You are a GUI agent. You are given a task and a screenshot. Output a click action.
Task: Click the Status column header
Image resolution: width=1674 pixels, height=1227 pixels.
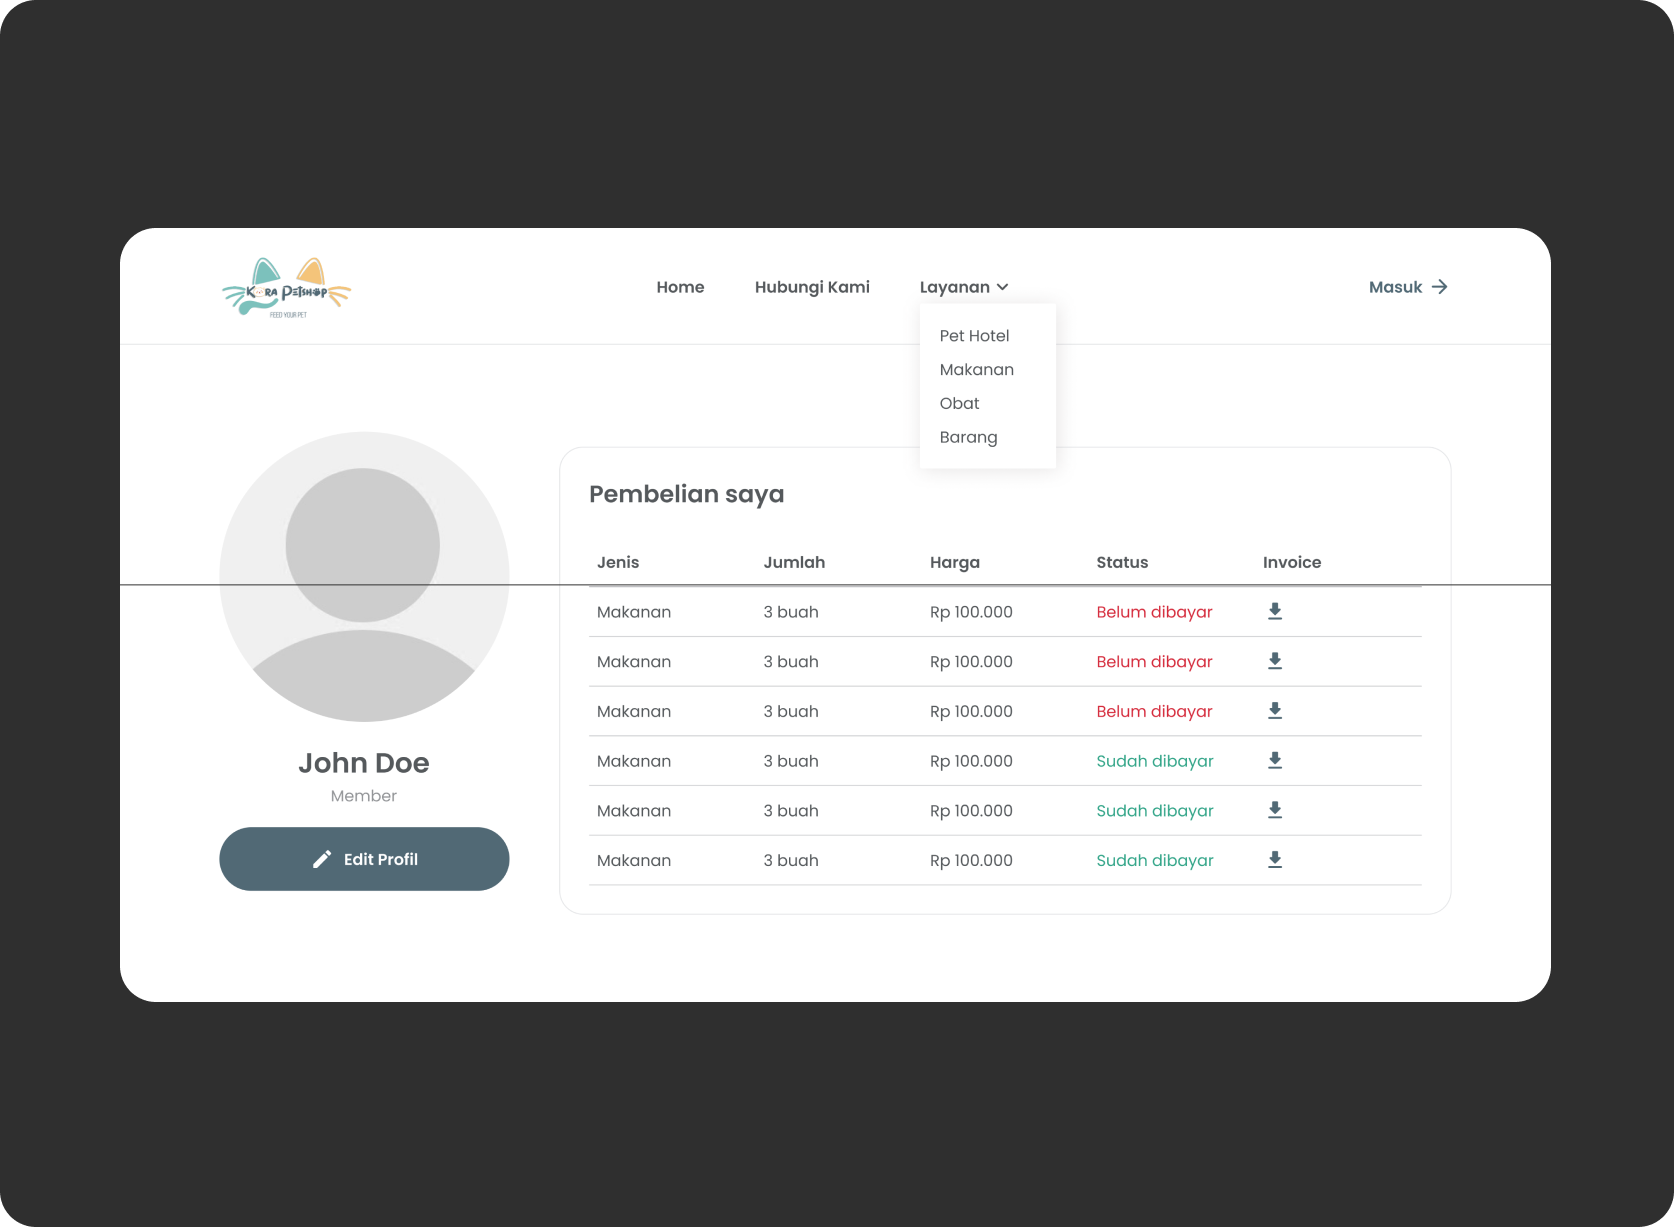1122,562
